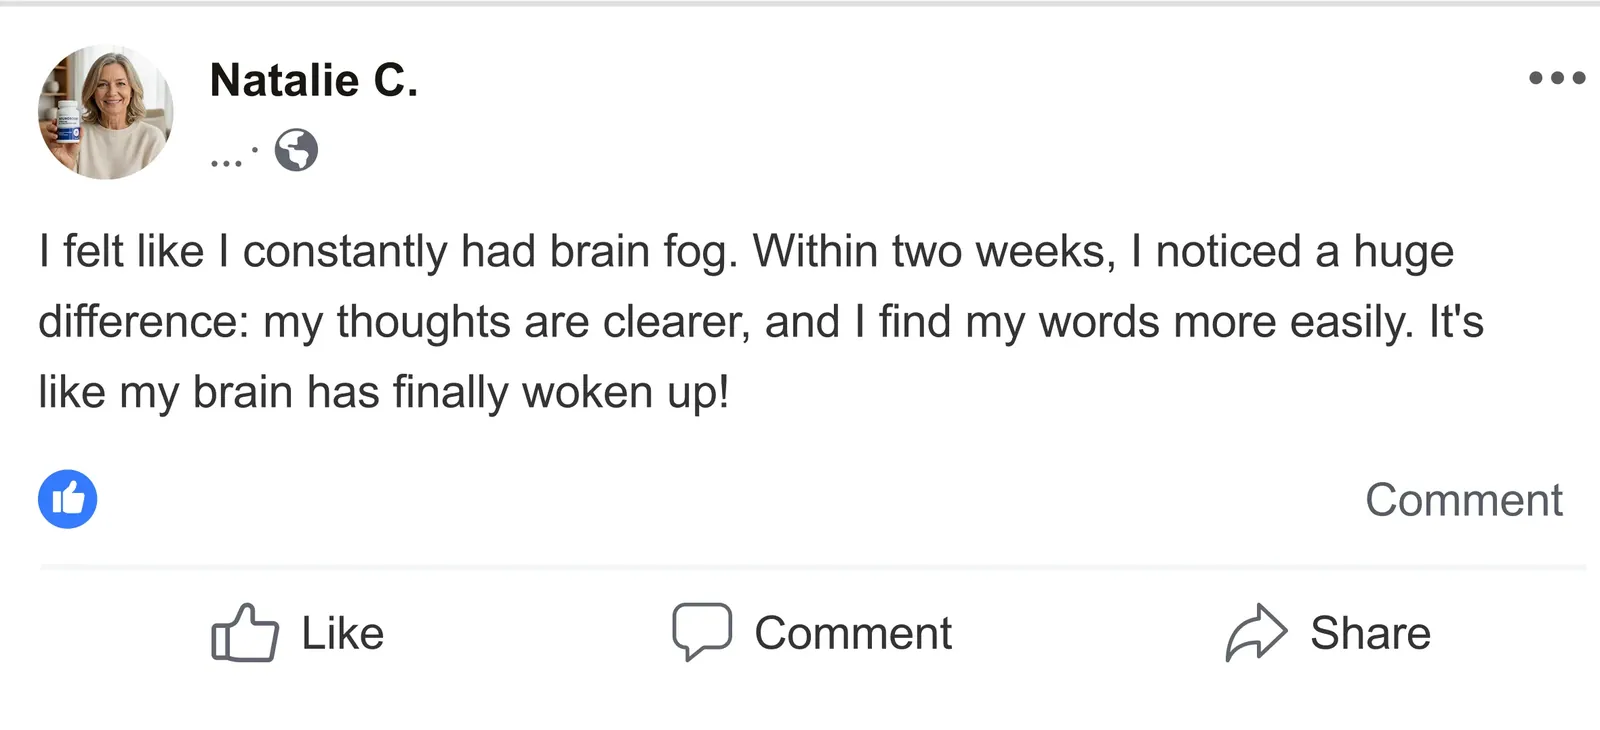1600x730 pixels.
Task: Open the three-dot post options menu
Action: 1557,78
